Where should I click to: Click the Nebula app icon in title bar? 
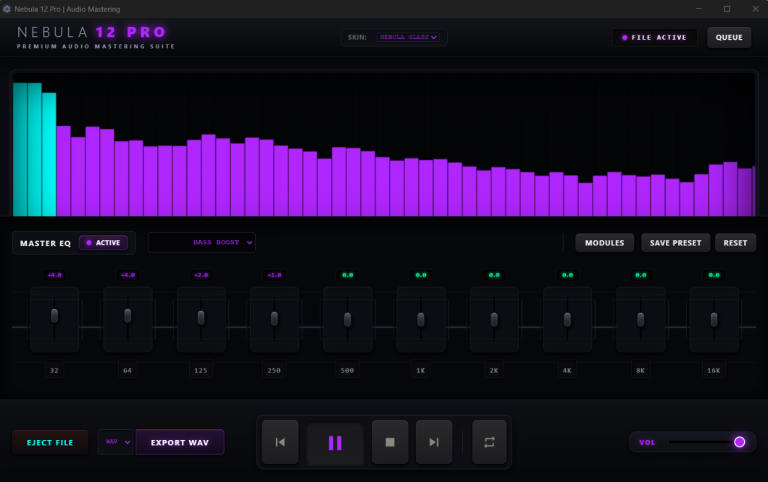click(7, 9)
